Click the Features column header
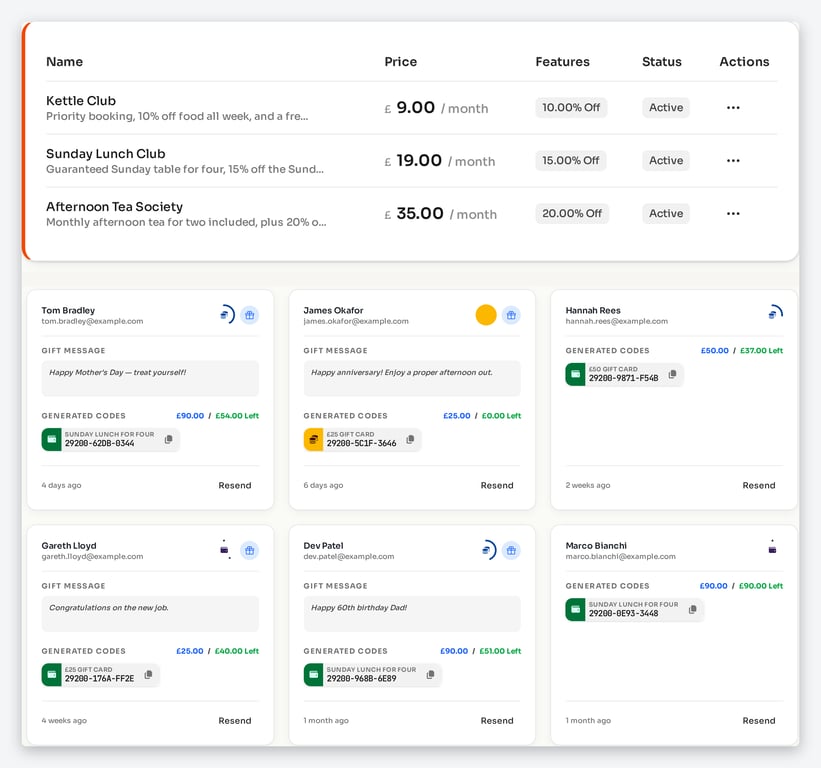The image size is (821, 768). point(562,62)
